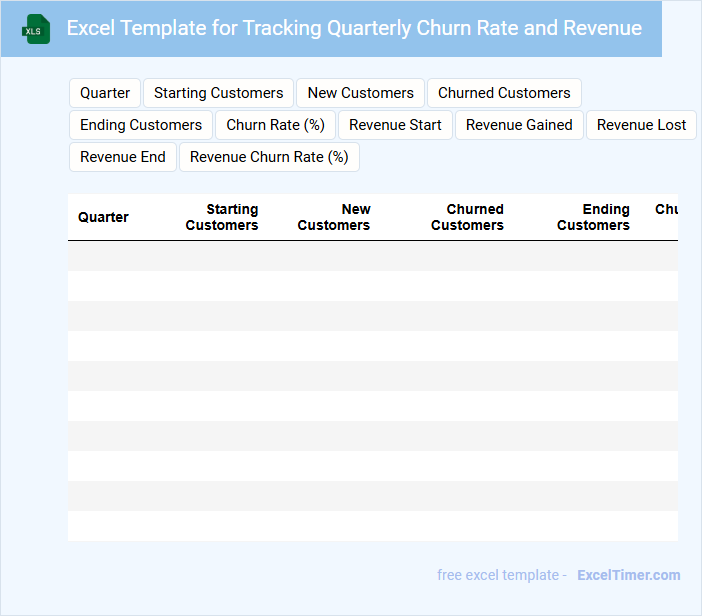702x616 pixels.
Task: Select the Ending Customers column header
Action: 593,217
